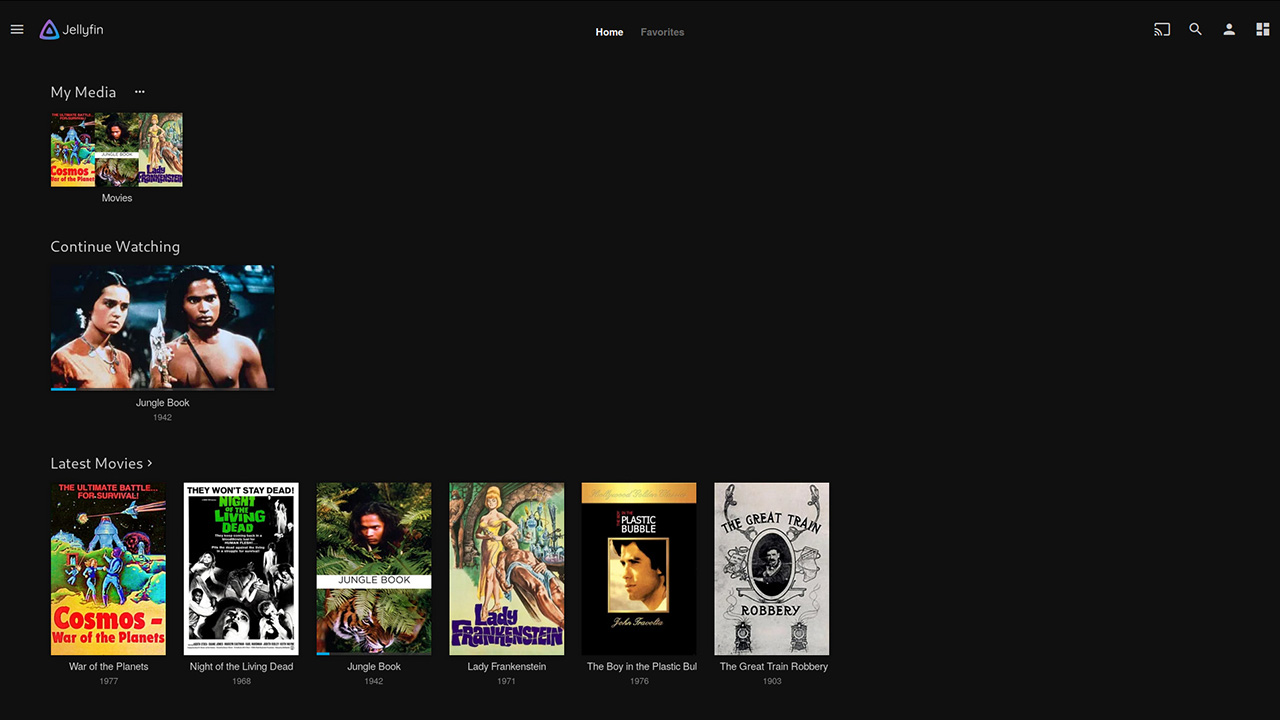Open the Cast to device icon
This screenshot has width=1280, height=720.
1161,30
